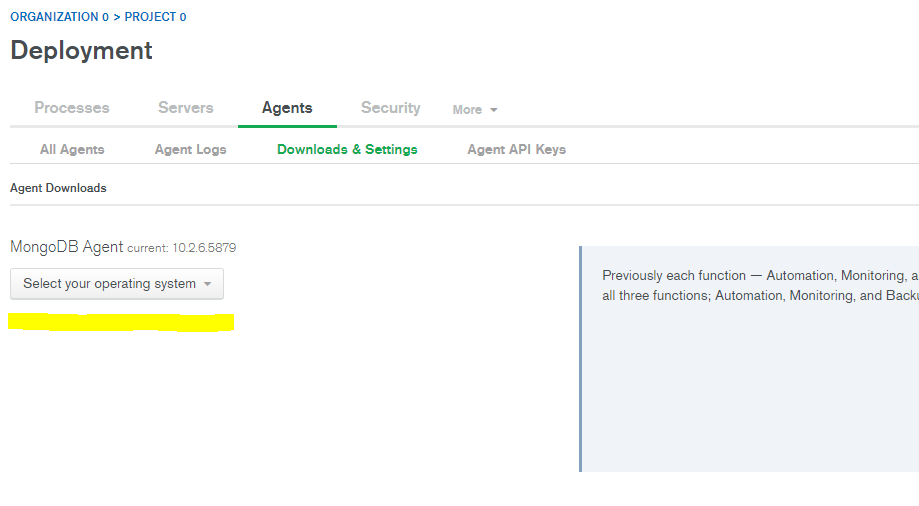919x506 pixels.
Task: Go to the Security tab
Action: click(x=390, y=108)
